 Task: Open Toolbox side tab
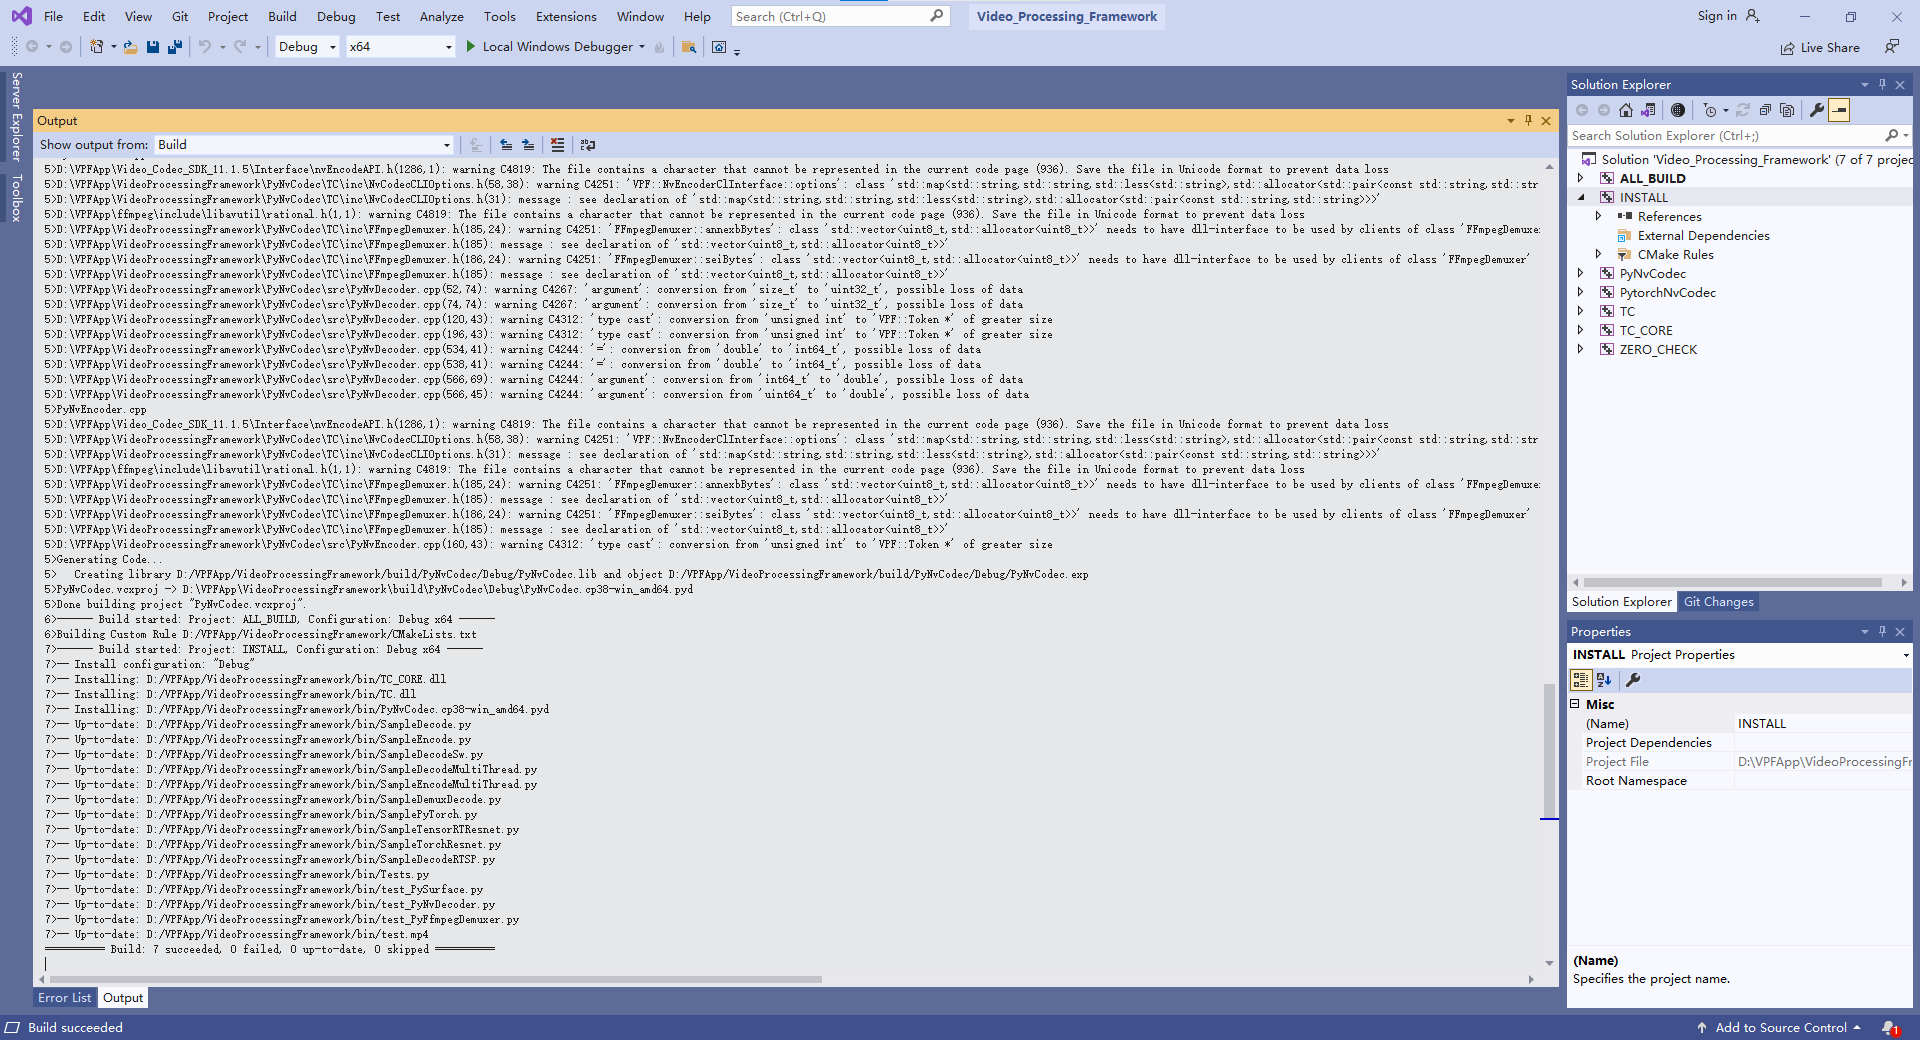click(x=16, y=198)
